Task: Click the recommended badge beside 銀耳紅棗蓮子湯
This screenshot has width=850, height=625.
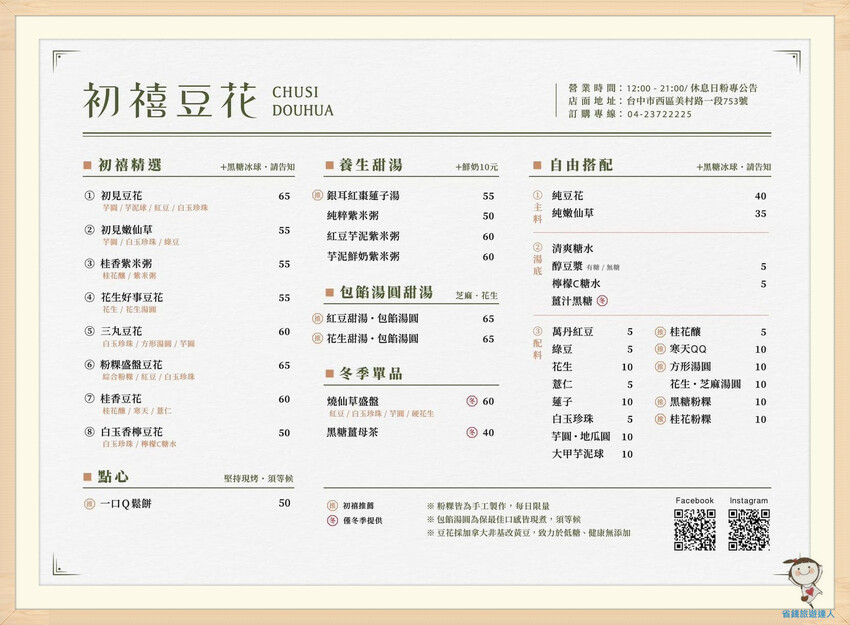Action: (317, 196)
